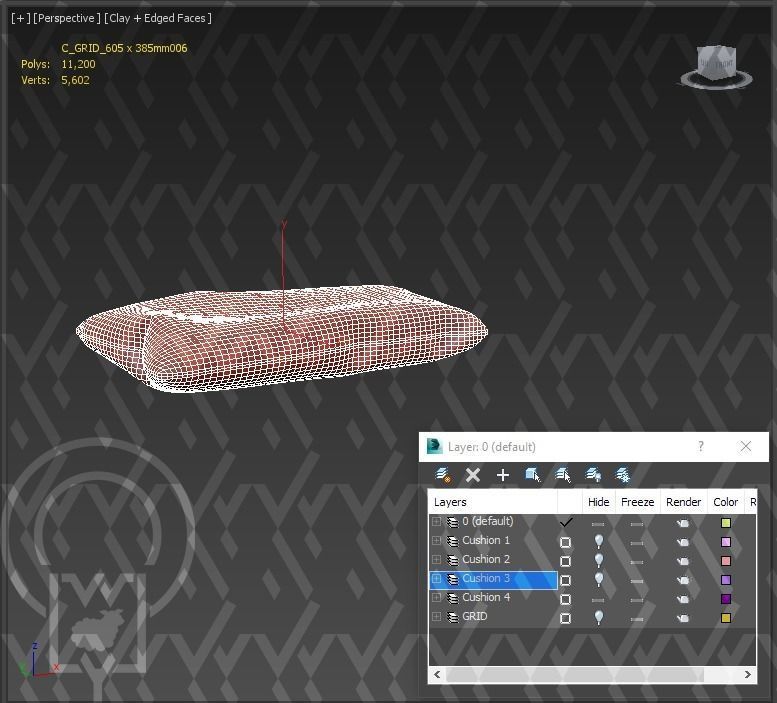This screenshot has width=777, height=703.
Task: Delete the highlighted layer with the X icon
Action: [x=473, y=475]
